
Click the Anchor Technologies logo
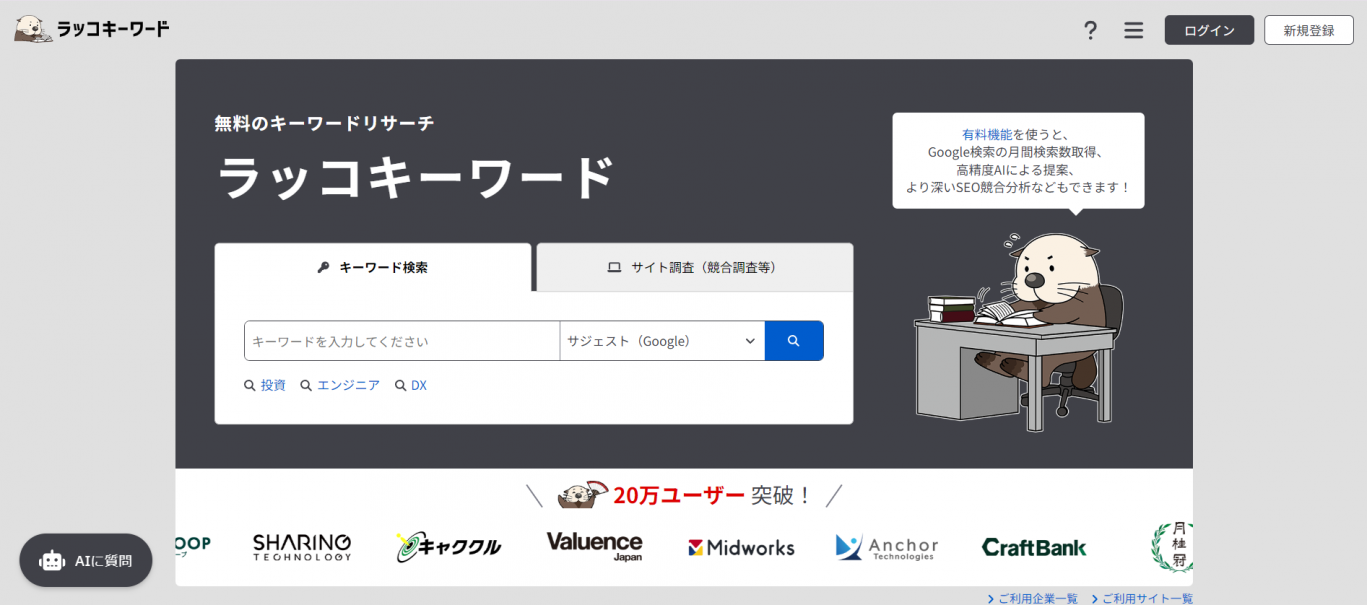[887, 547]
